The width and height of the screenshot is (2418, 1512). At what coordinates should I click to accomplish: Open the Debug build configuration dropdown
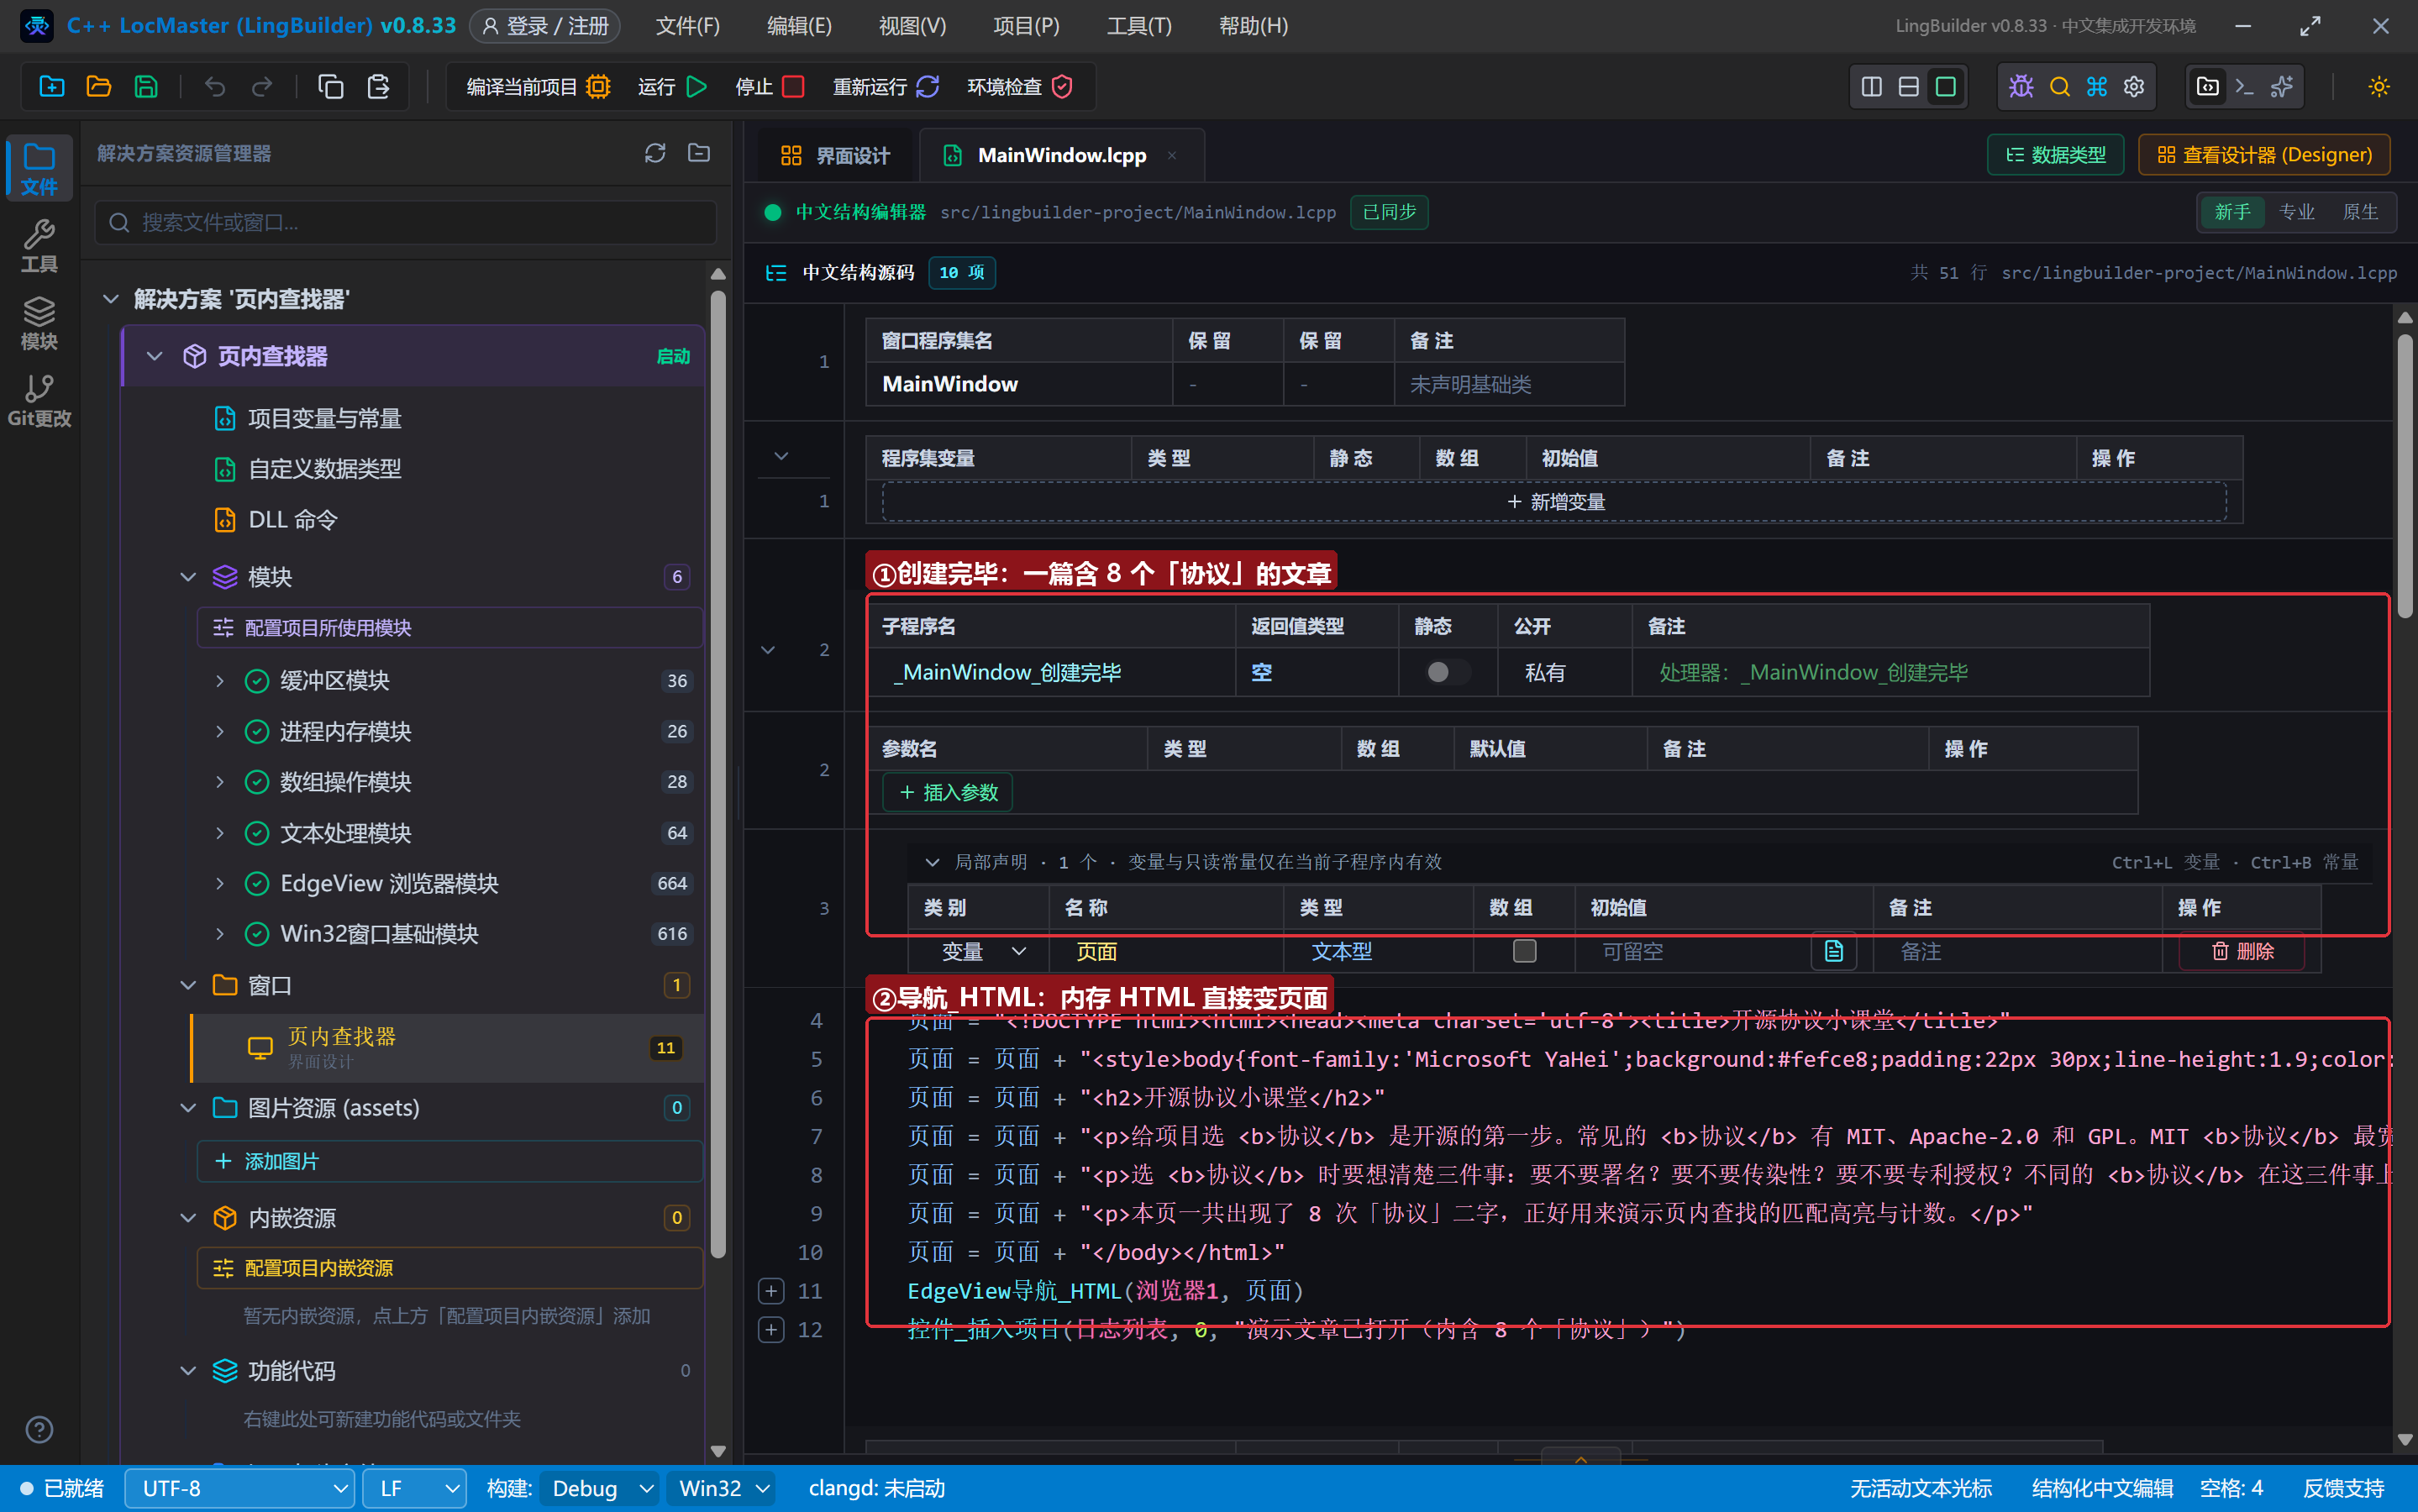(600, 1488)
